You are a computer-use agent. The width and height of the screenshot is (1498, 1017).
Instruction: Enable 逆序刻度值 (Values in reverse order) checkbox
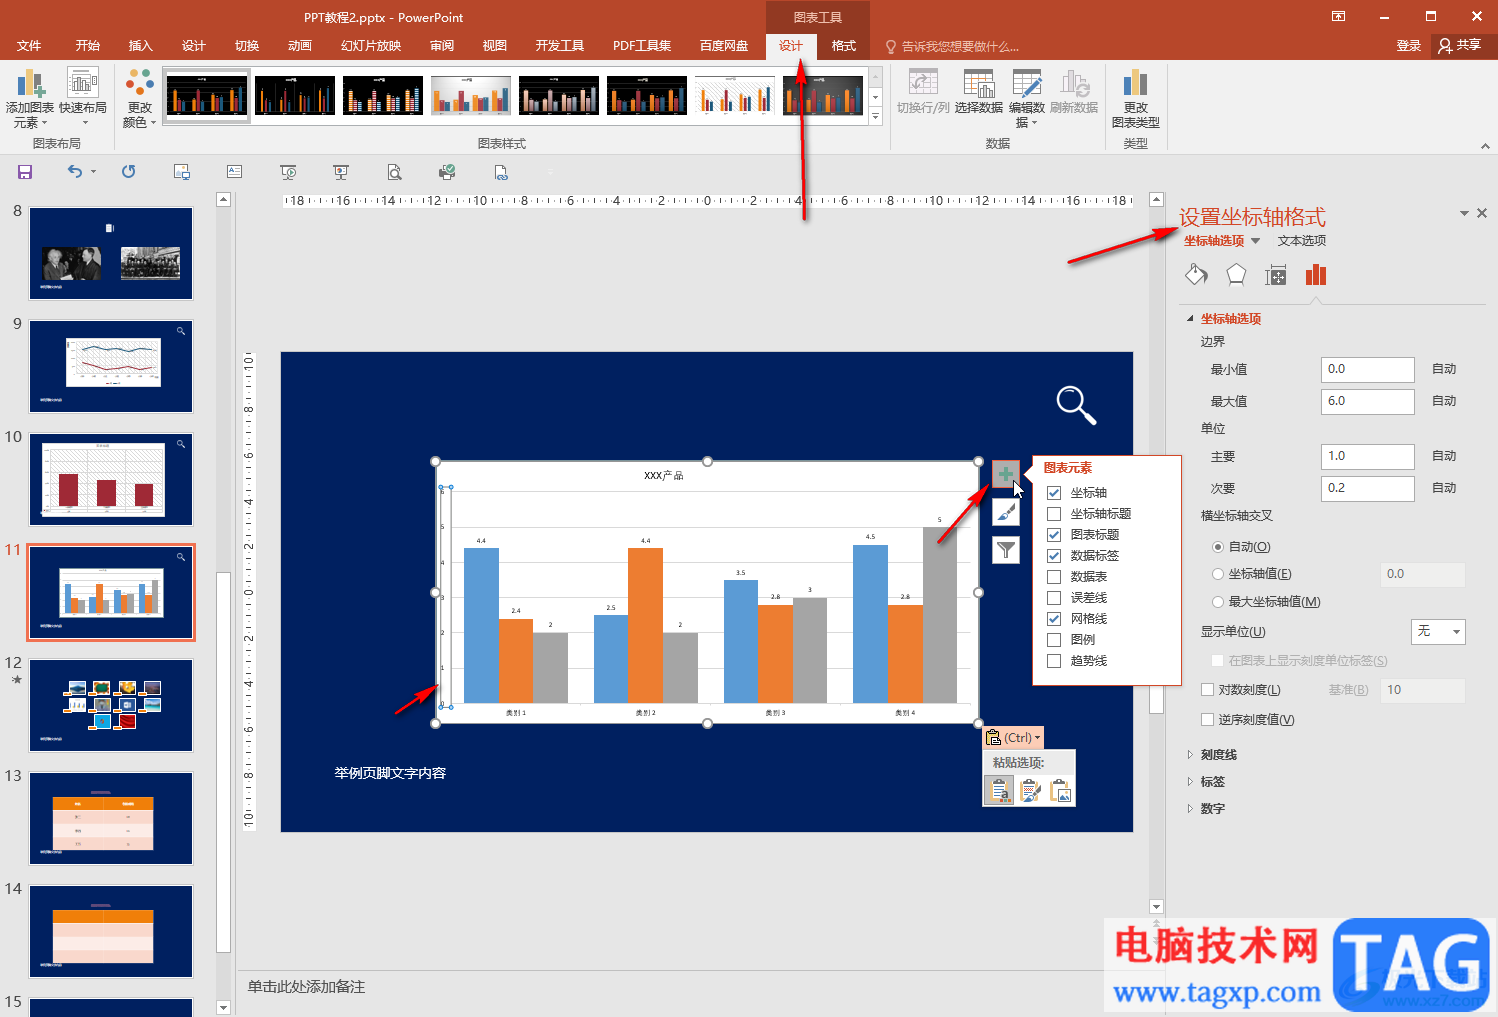1208,720
